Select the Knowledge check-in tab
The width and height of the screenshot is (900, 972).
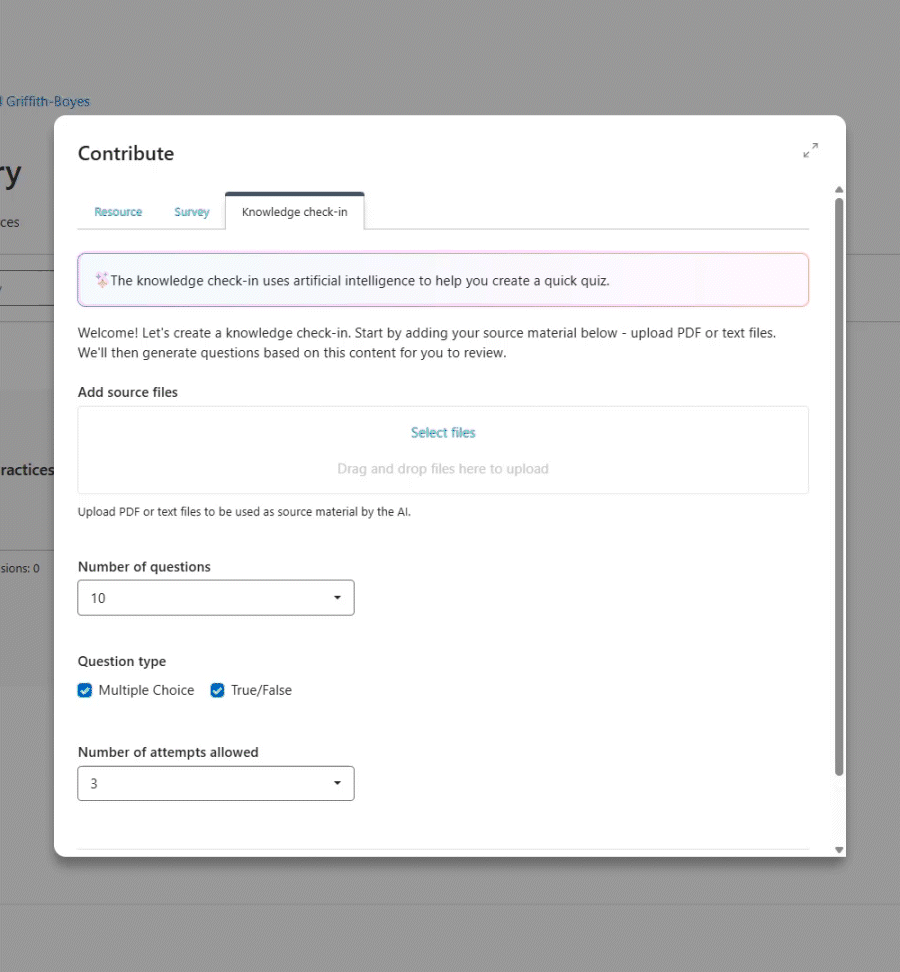pyautogui.click(x=294, y=211)
